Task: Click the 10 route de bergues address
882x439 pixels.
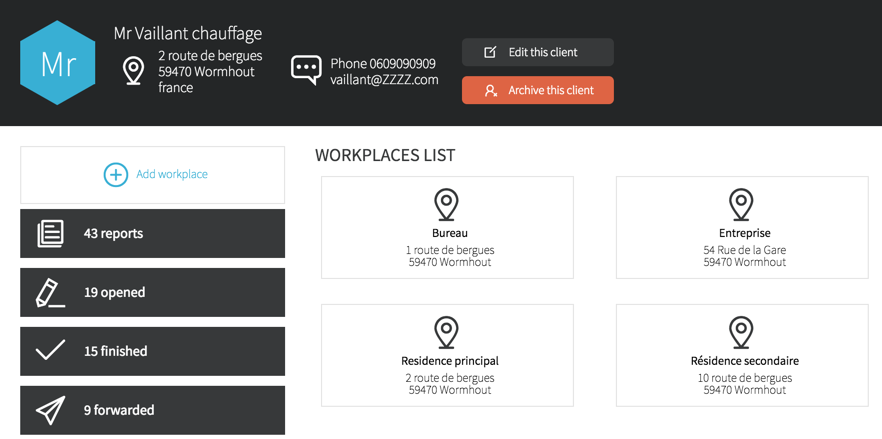Action: coord(745,378)
